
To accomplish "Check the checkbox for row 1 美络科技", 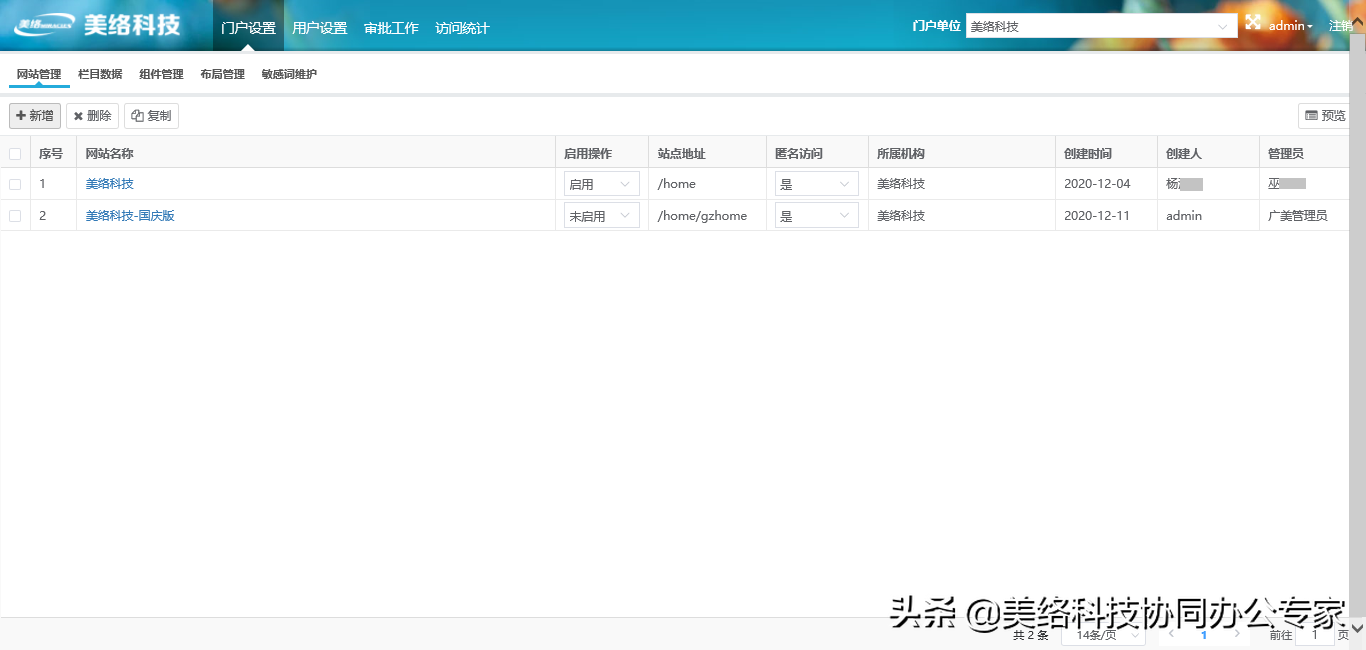I will [15, 183].
